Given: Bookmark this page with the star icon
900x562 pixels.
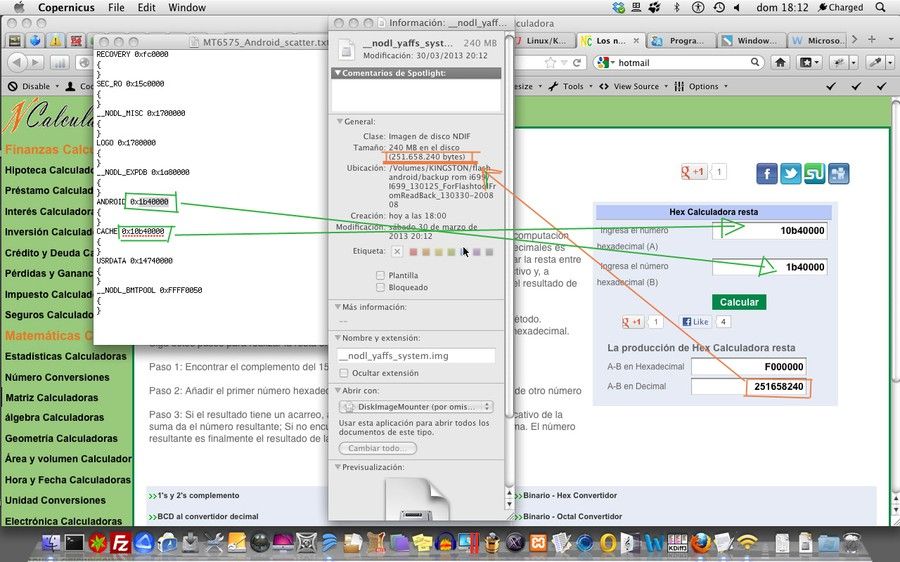Looking at the screenshot, I should [x=550, y=63].
